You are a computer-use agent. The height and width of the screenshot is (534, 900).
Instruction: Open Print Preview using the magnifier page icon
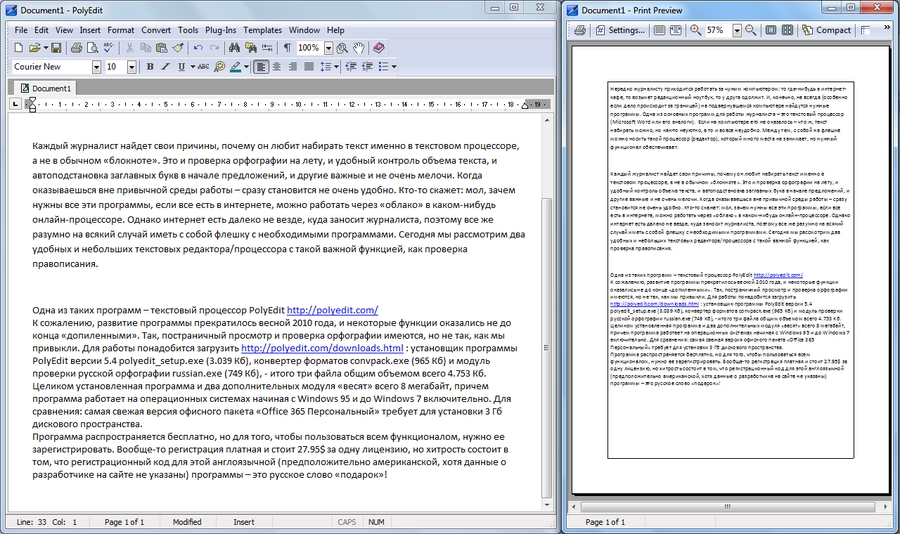(x=92, y=48)
